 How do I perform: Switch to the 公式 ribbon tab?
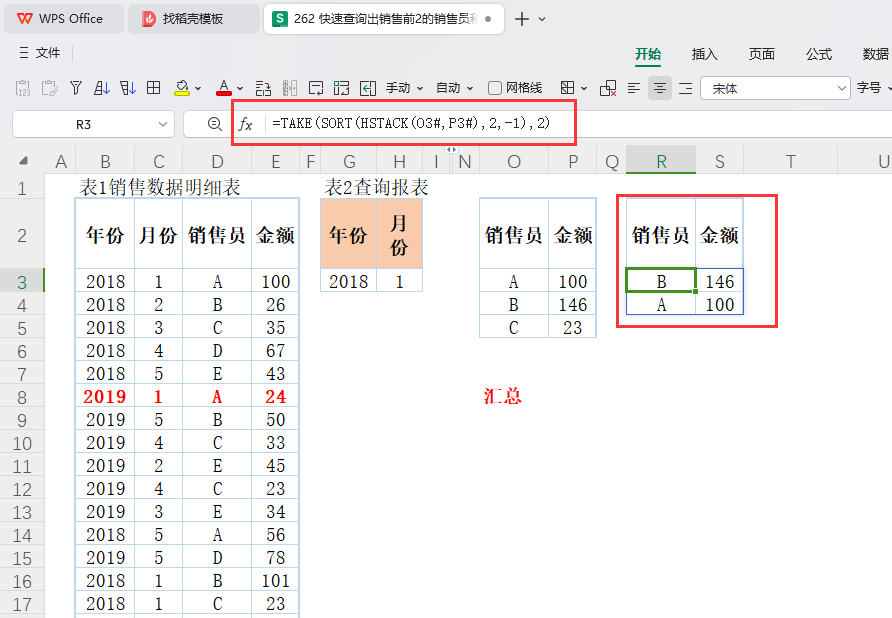click(x=819, y=54)
